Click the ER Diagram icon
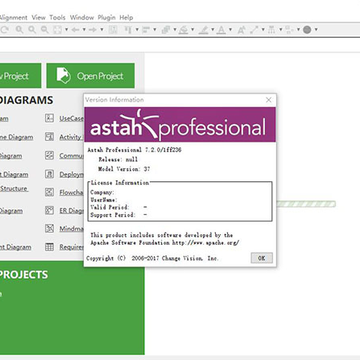Screen dimensions: 360x360 [50, 211]
